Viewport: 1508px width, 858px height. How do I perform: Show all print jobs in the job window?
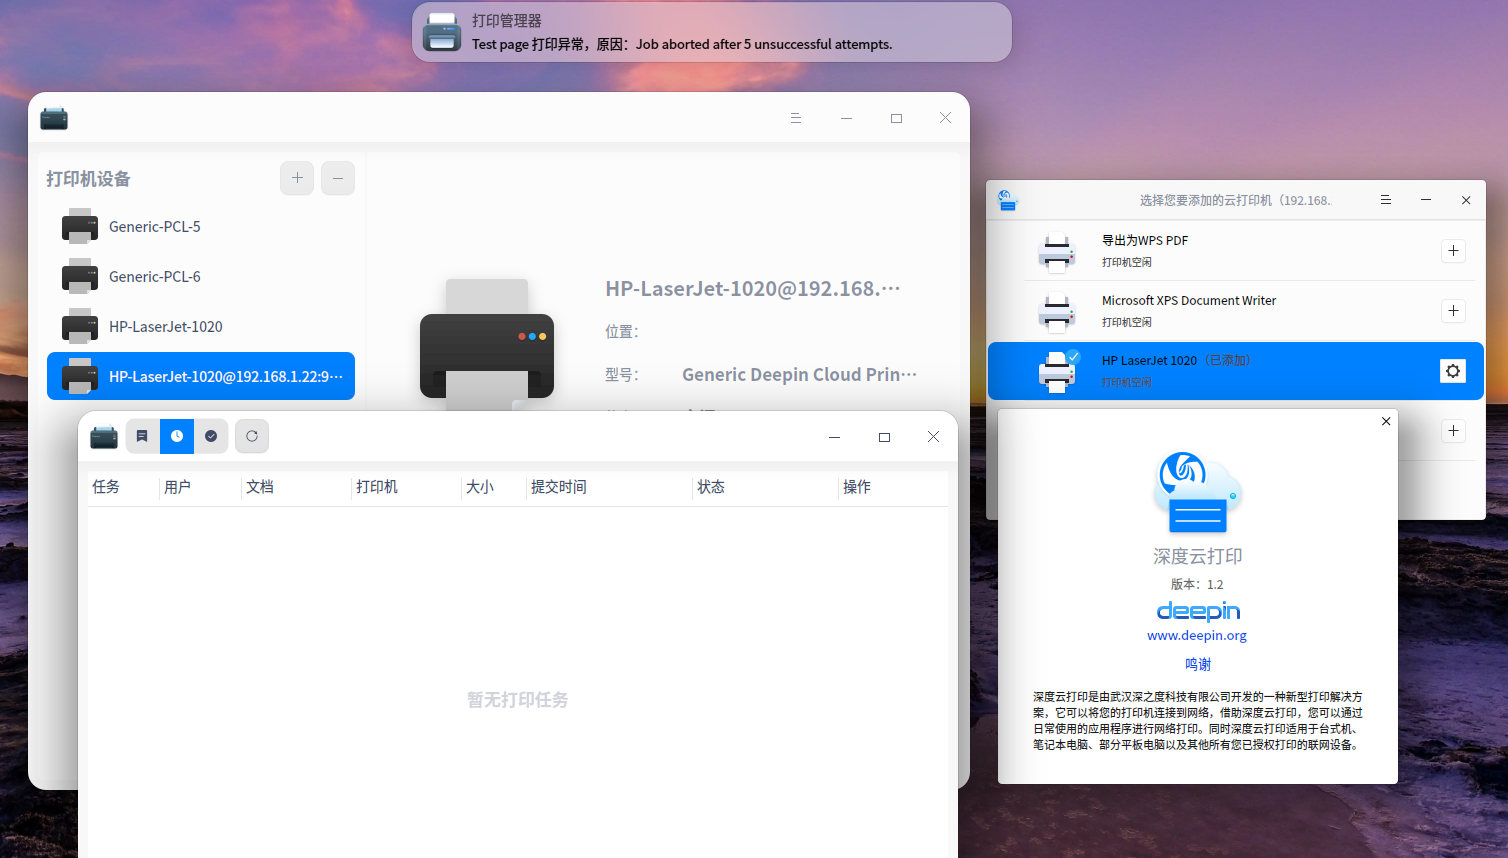point(142,436)
